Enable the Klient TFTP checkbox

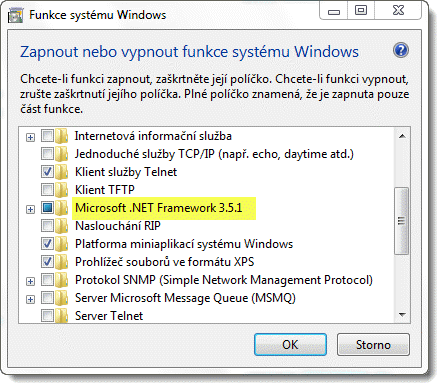click(x=47, y=190)
